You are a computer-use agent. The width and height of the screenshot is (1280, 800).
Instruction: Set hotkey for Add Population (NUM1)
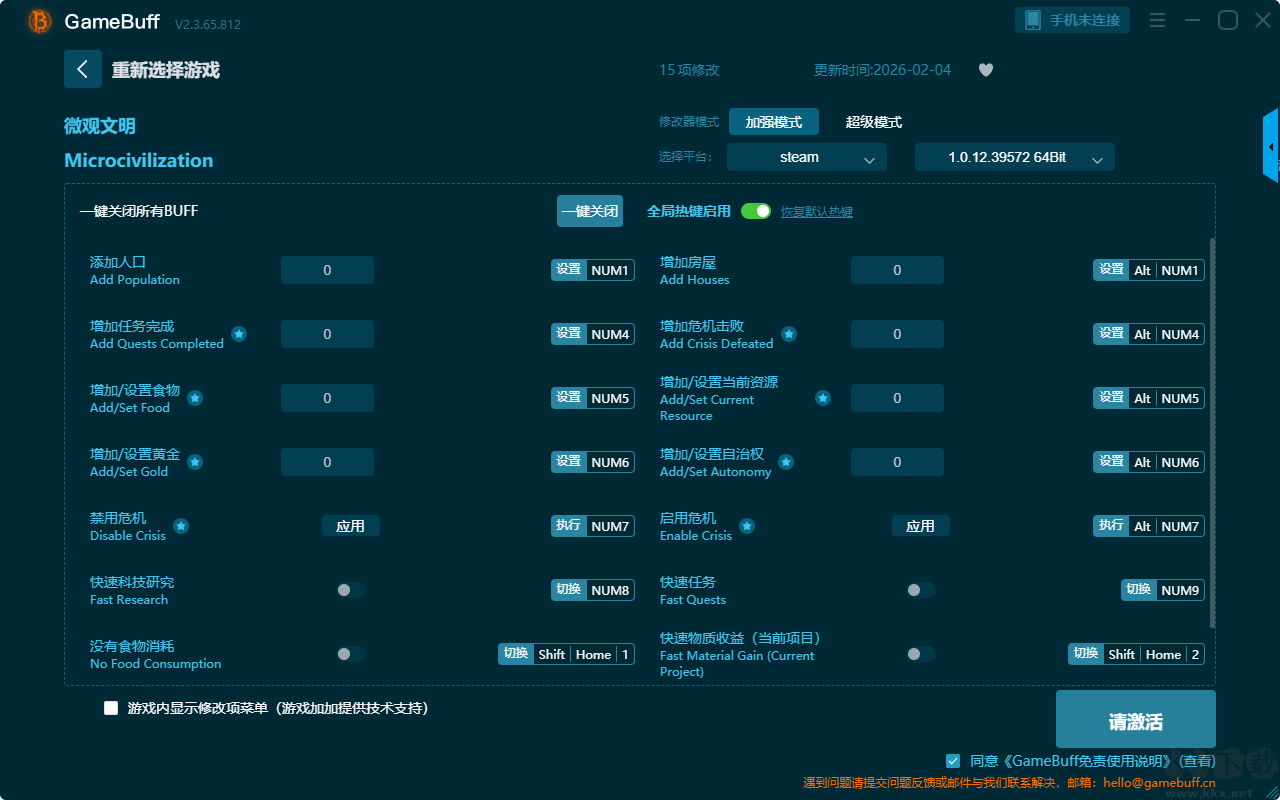pos(593,270)
